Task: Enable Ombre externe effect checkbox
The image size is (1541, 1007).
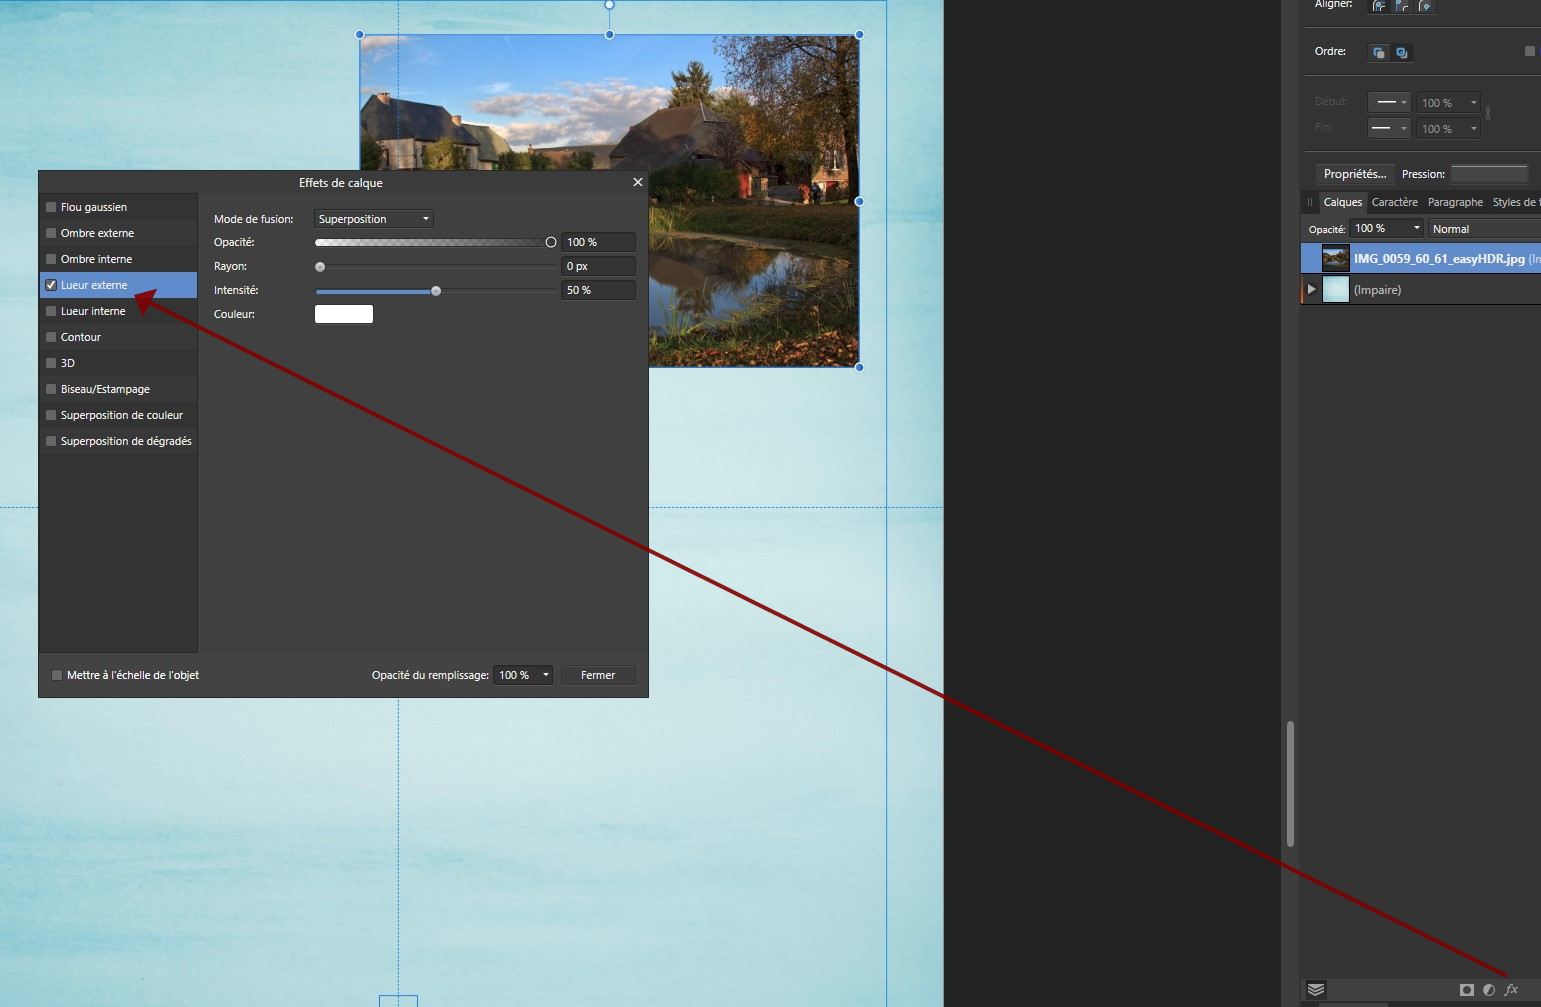Action: click(x=51, y=233)
